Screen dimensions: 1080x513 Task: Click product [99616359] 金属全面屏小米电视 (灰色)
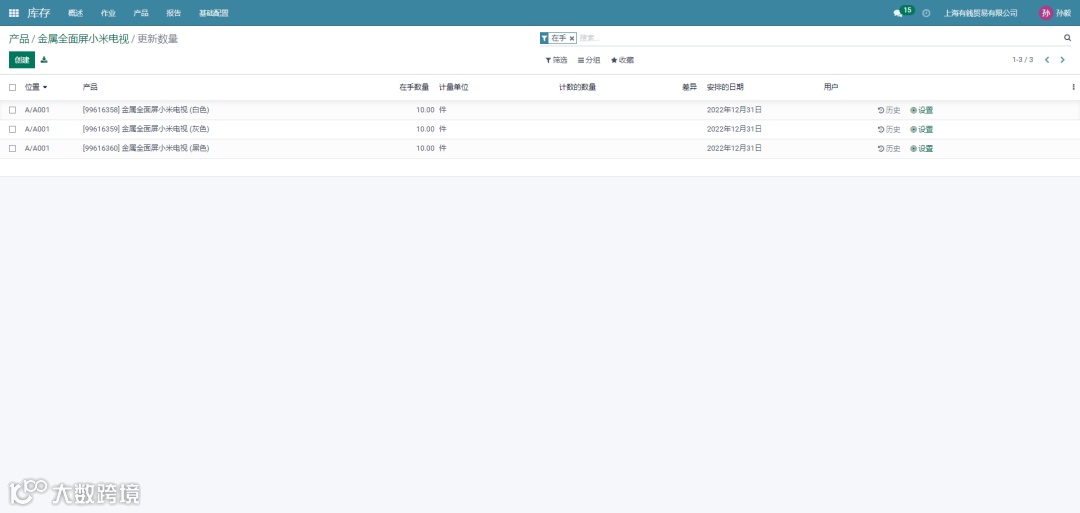[x=146, y=129]
